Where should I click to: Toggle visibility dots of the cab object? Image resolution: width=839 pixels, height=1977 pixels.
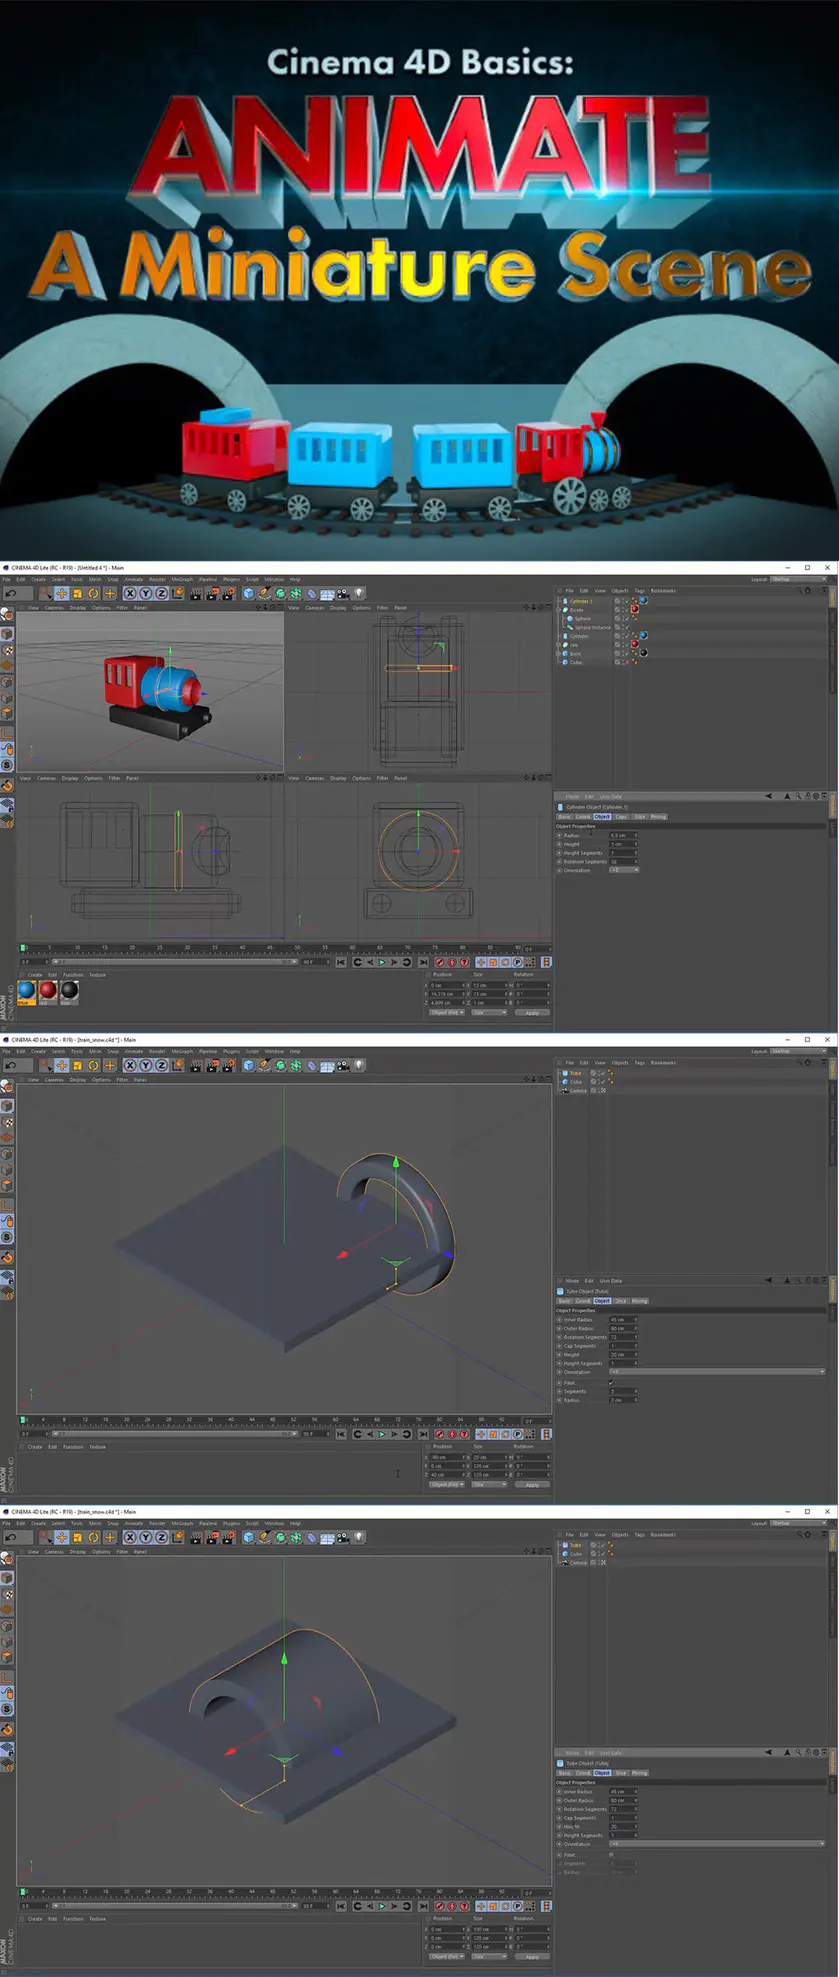click(x=623, y=645)
